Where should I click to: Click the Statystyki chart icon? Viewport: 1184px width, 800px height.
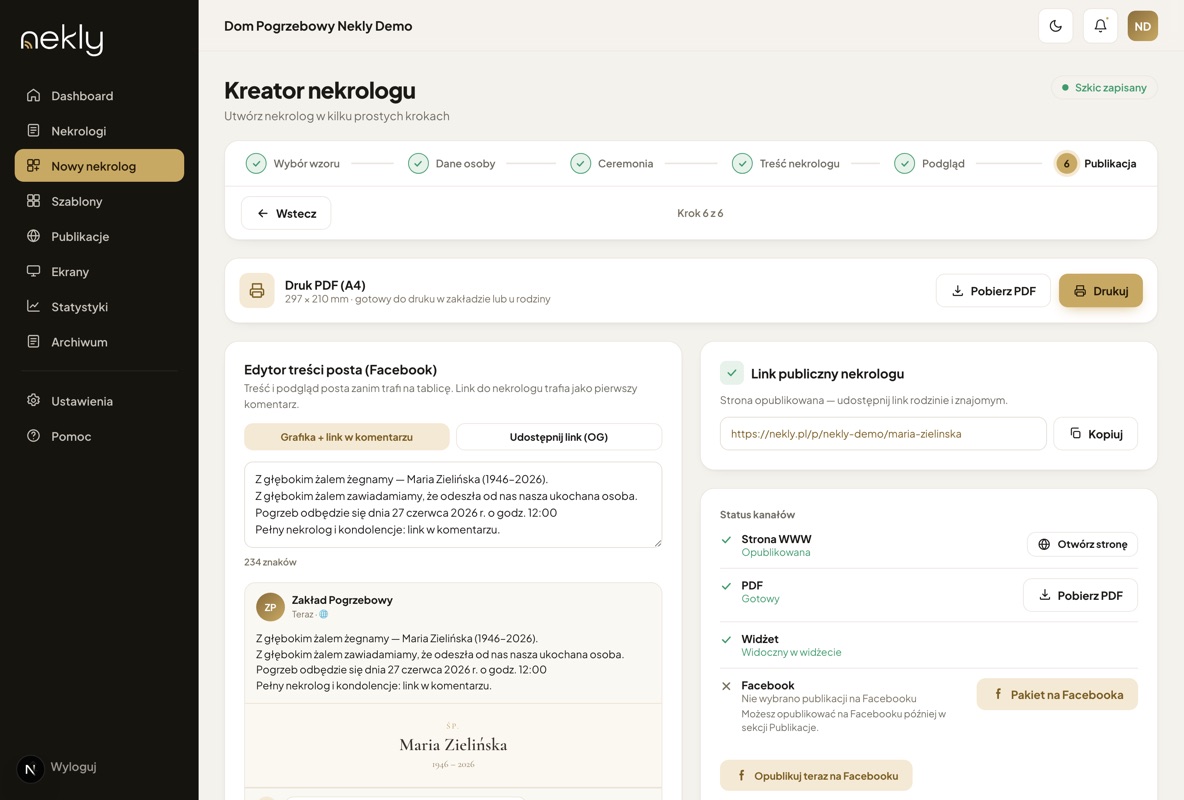33,306
